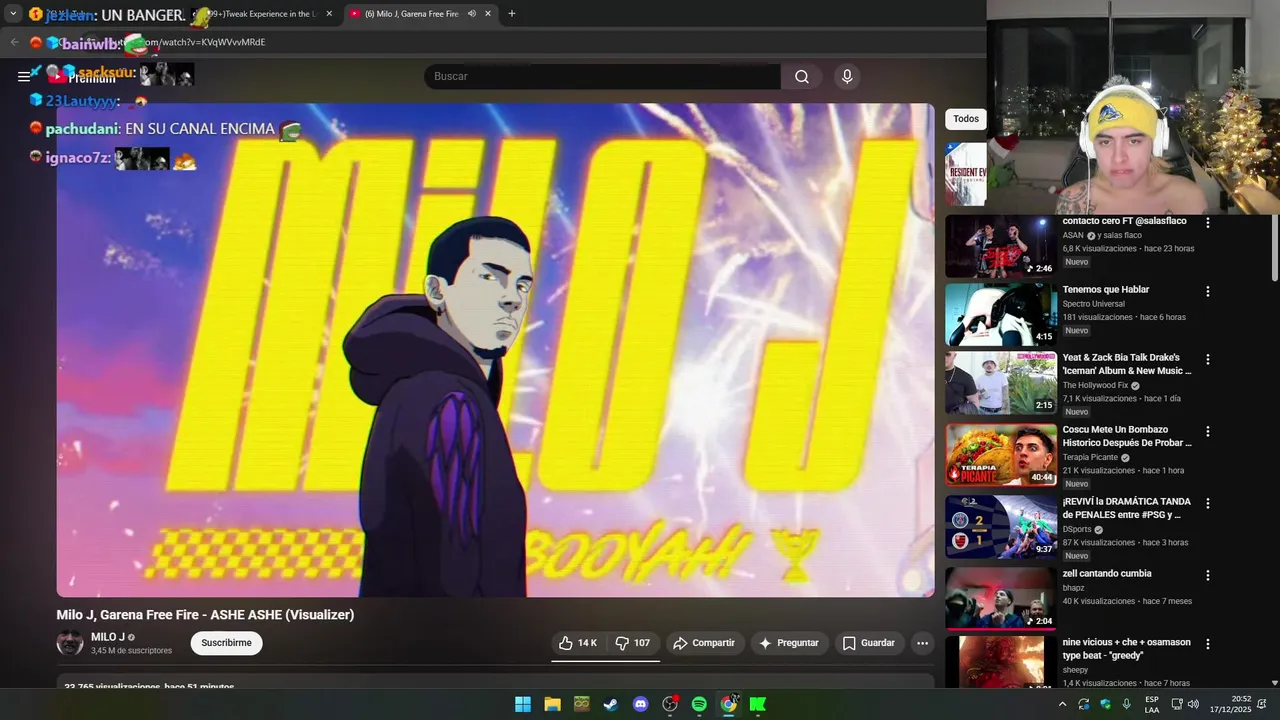Open 'Tenemos que Hablar' video thumbnail
Screen dimensions: 1280x720
[1001, 314]
